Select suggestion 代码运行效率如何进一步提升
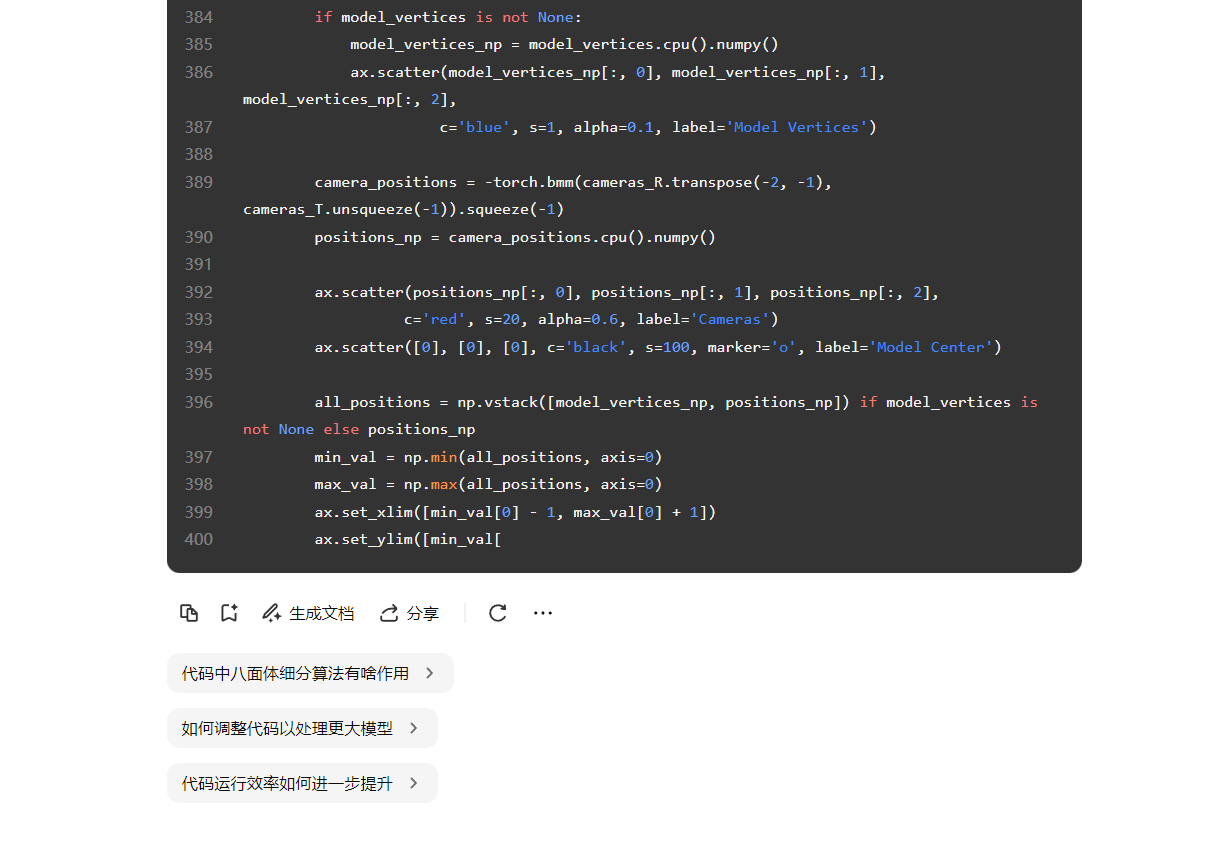 pyautogui.click(x=302, y=783)
